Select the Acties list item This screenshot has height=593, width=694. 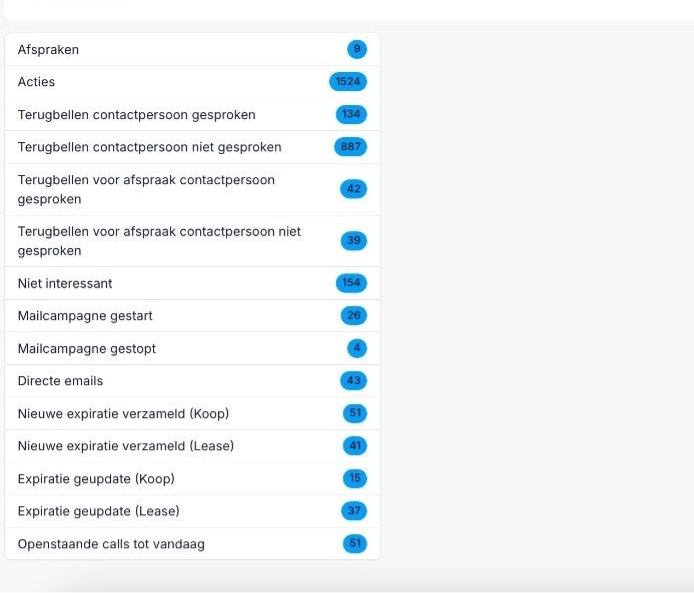tap(37, 82)
